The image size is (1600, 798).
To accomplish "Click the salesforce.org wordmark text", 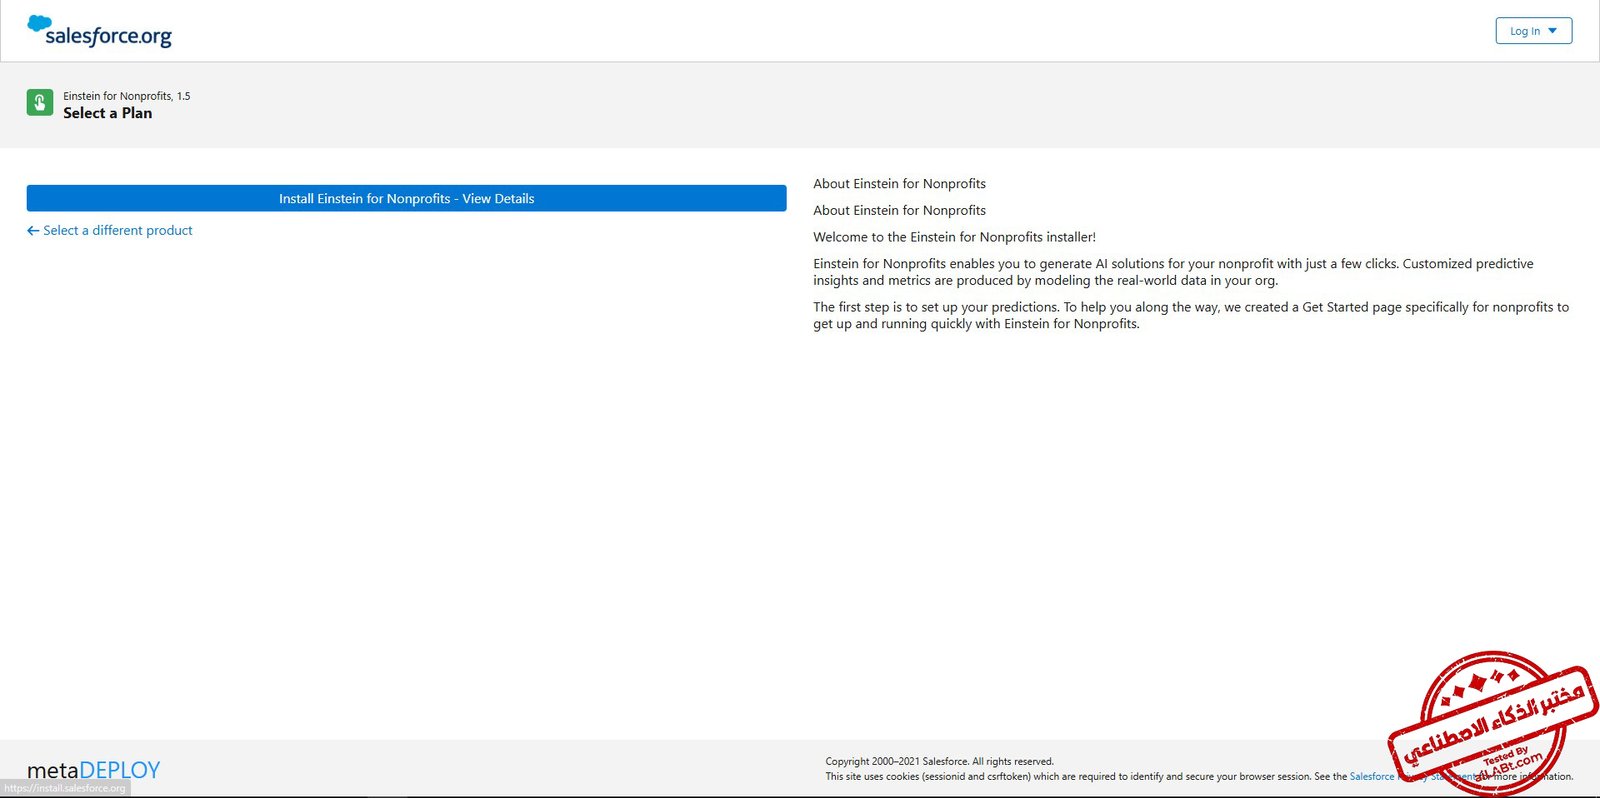I will coord(108,37).
